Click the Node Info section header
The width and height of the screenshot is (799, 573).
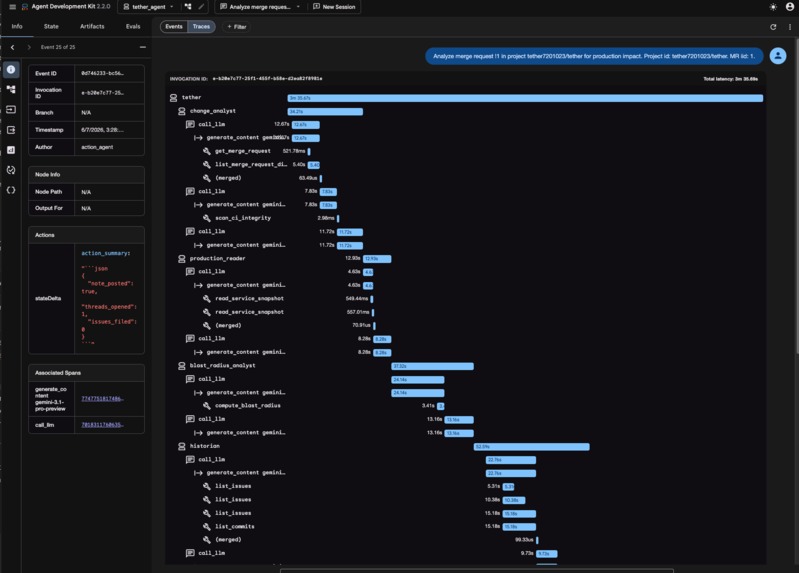[x=87, y=174]
